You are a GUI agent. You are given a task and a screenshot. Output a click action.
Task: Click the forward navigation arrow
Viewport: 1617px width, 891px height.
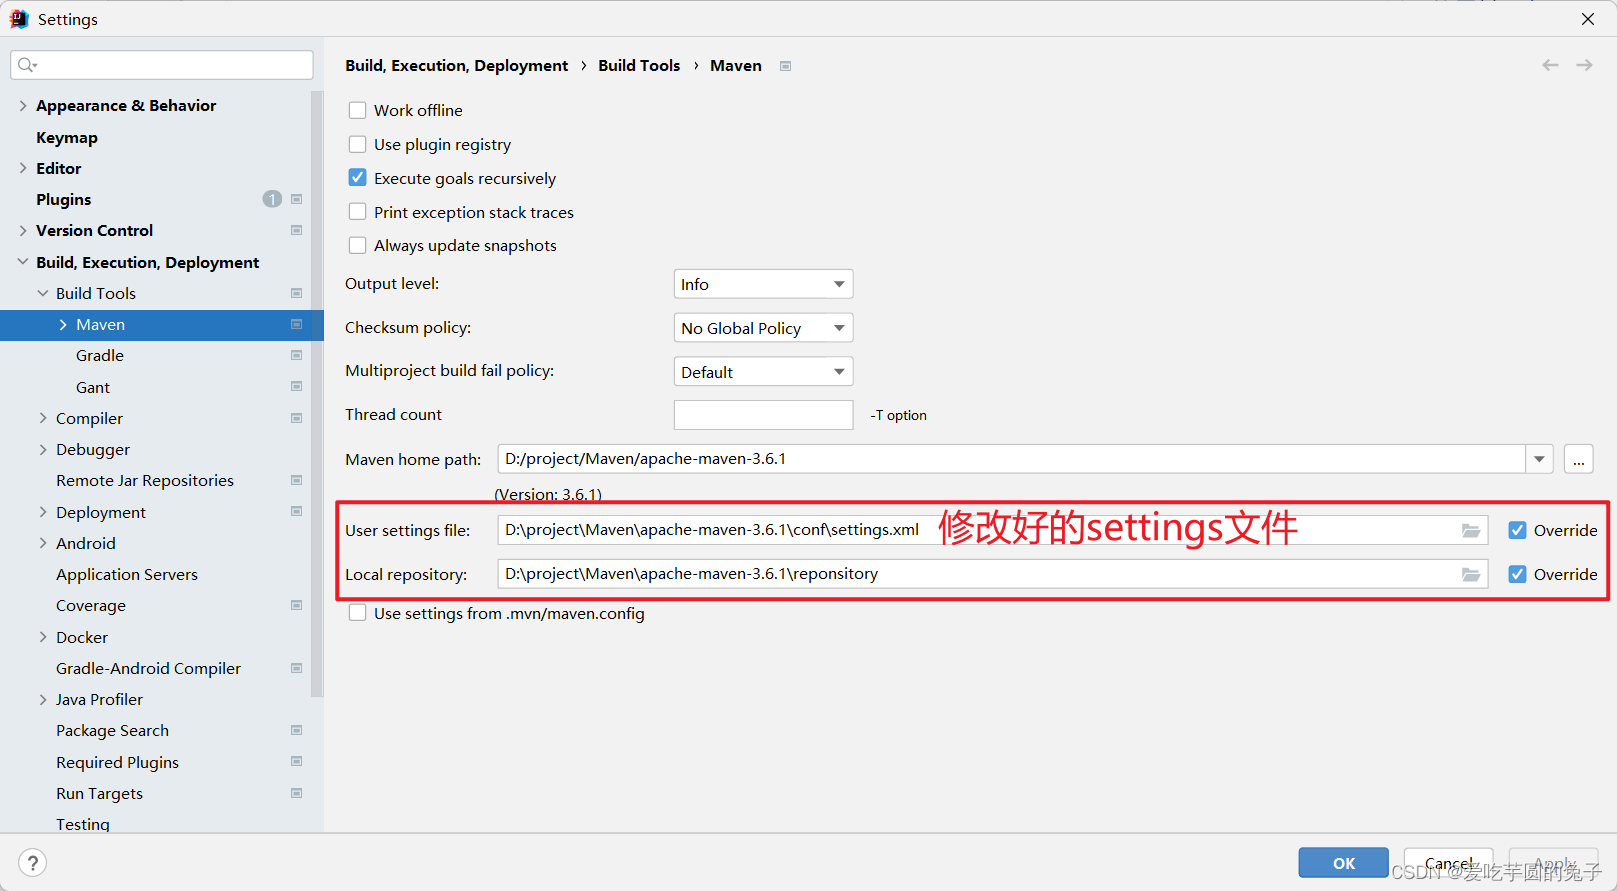1584,65
